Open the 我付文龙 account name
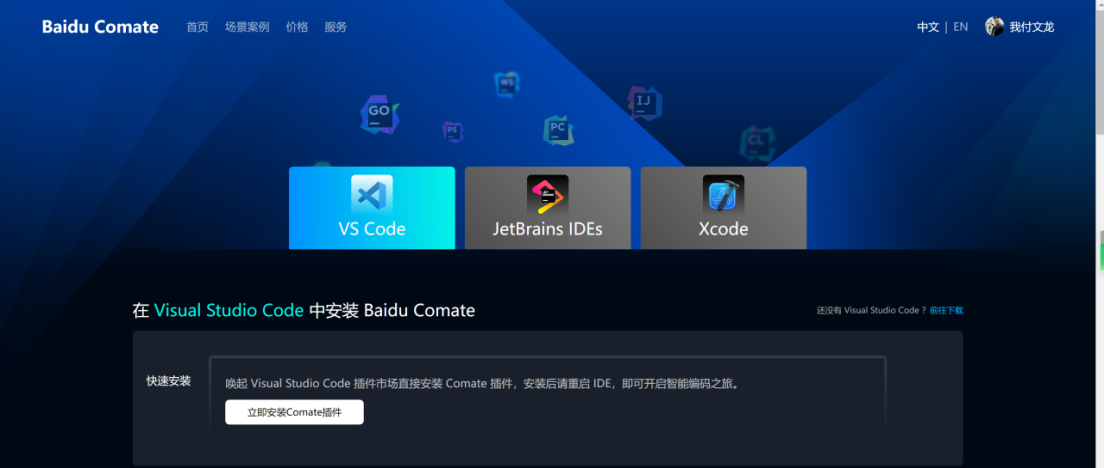Screen dimensions: 1104x468 [x=1031, y=27]
